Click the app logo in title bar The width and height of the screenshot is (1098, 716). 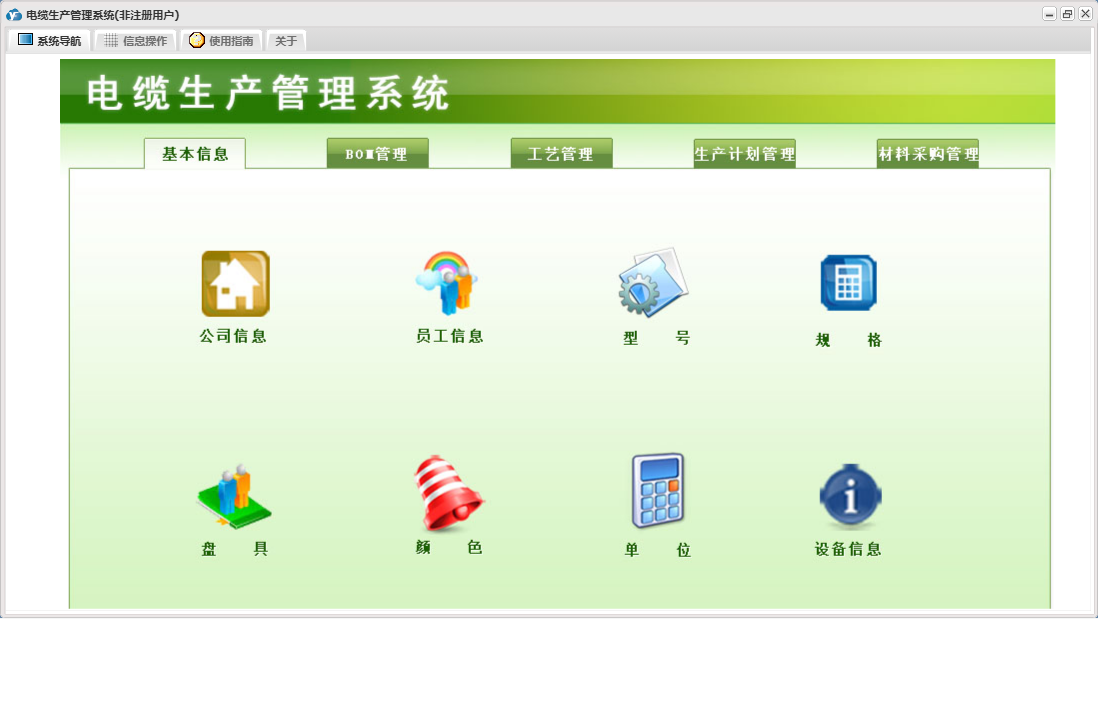(x=14, y=15)
